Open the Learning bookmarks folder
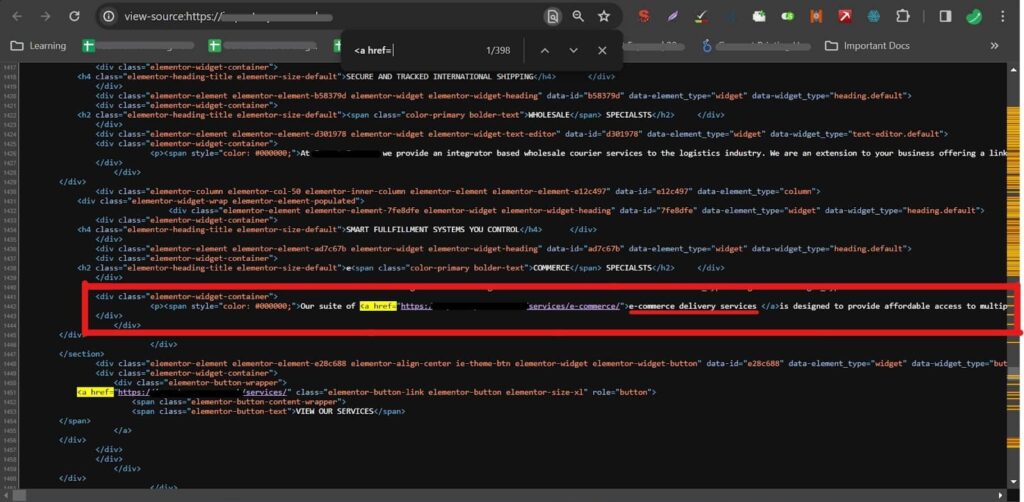 pyautogui.click(x=39, y=46)
